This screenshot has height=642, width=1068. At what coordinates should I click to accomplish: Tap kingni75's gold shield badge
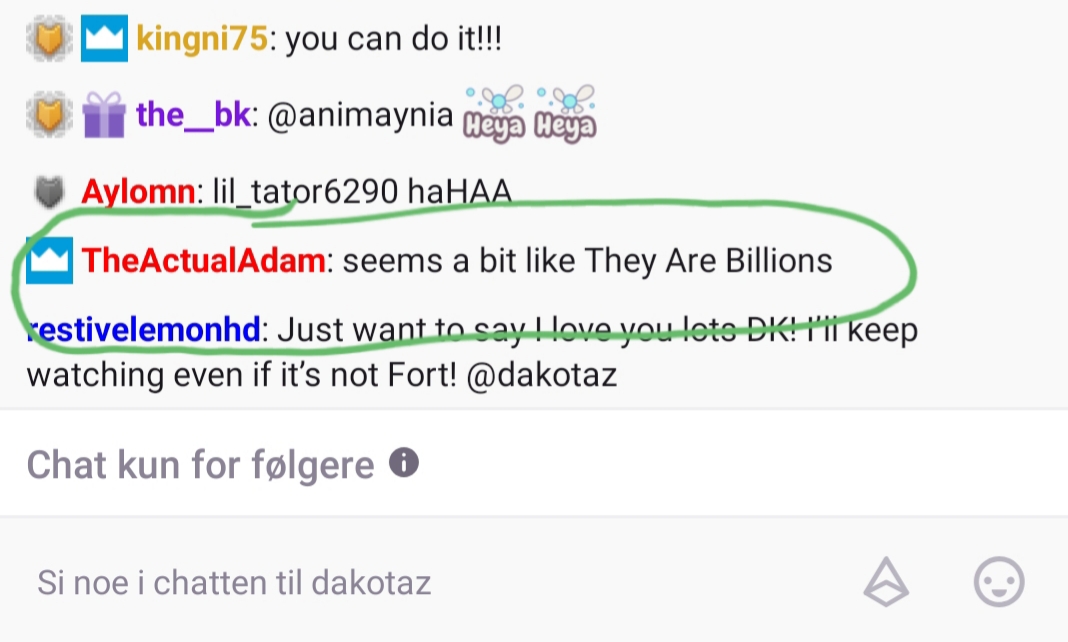tap(49, 38)
